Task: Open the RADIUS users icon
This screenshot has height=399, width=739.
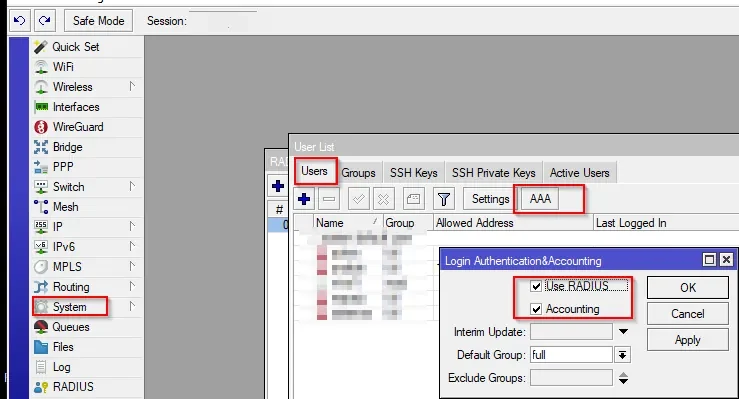Action: (41, 387)
